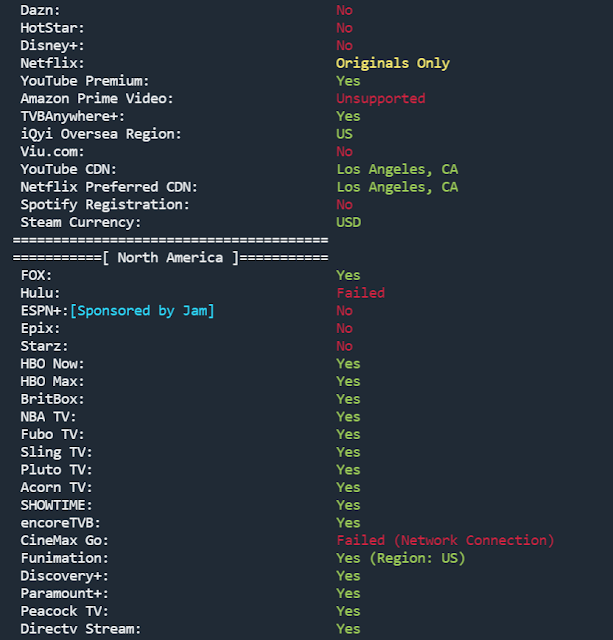Viewport: 613px width, 640px height.
Task: Click the "Dazn:" label
Action: (x=41, y=10)
